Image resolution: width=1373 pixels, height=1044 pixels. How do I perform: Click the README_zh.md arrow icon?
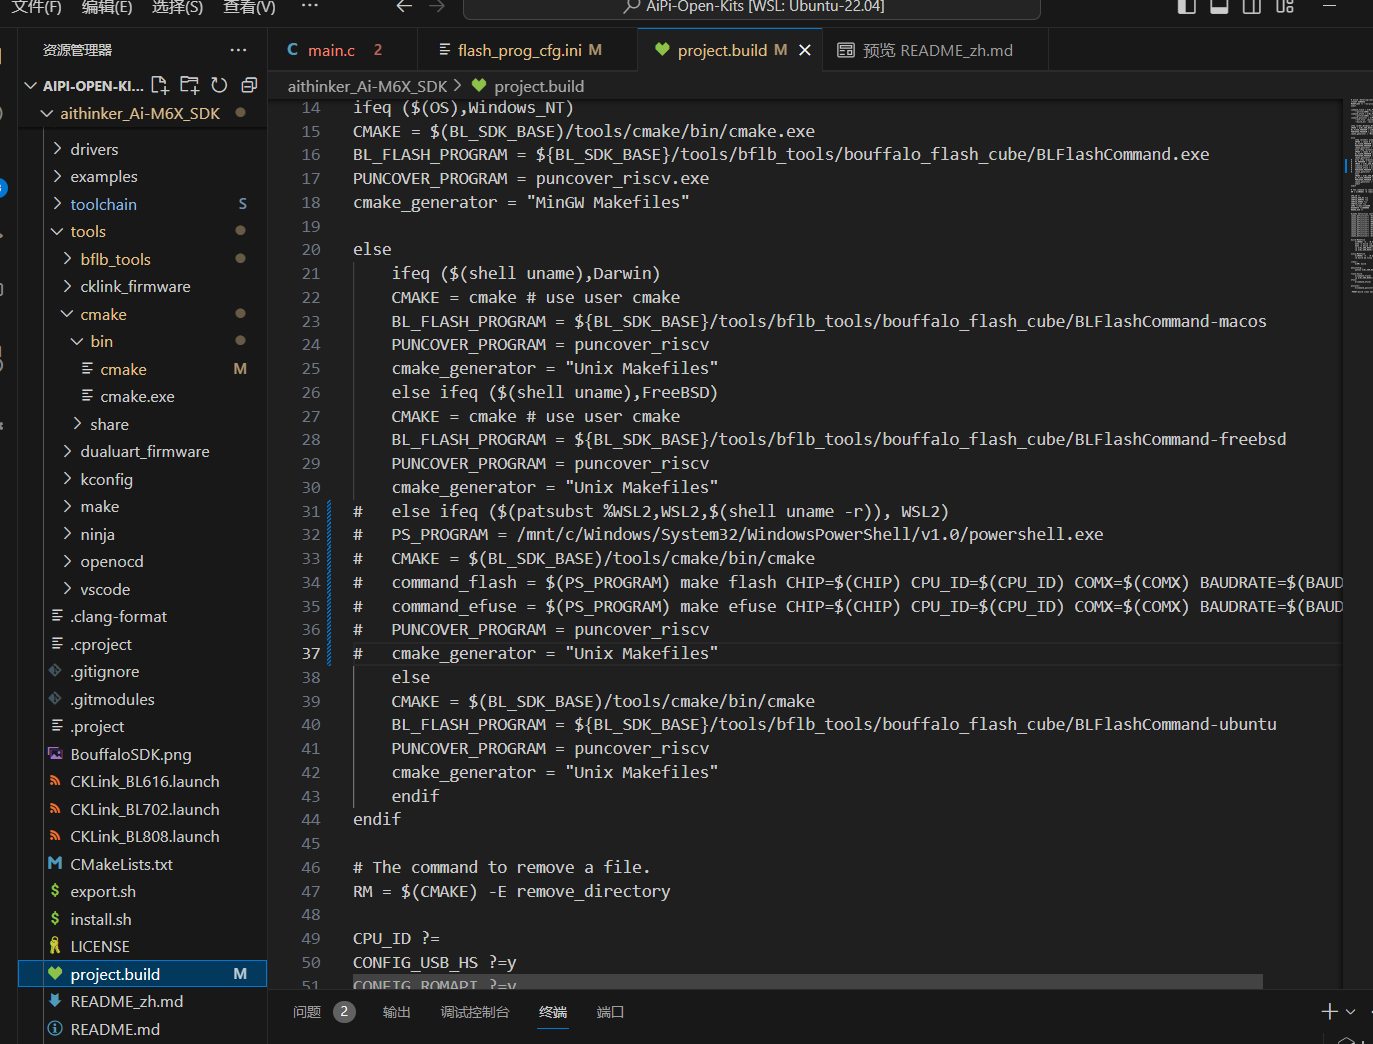click(x=55, y=1000)
